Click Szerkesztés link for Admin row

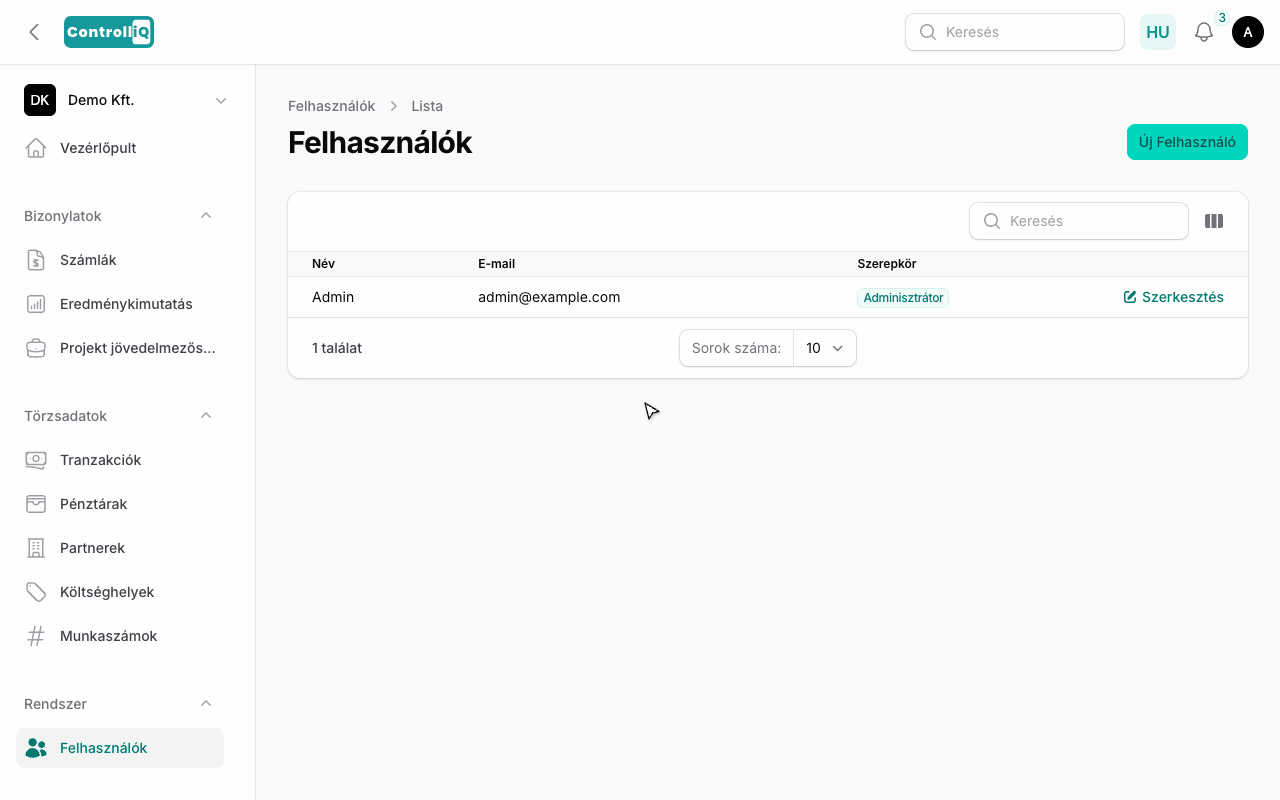[x=1174, y=297]
